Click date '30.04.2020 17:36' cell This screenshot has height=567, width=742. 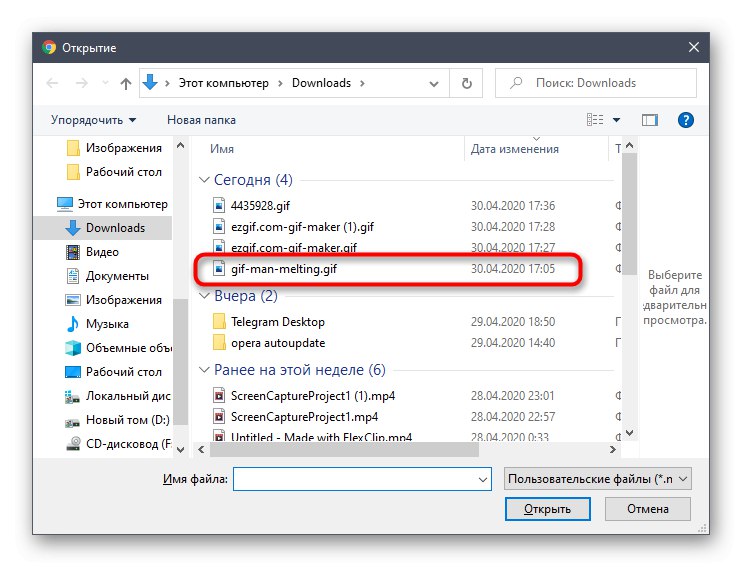(x=512, y=206)
